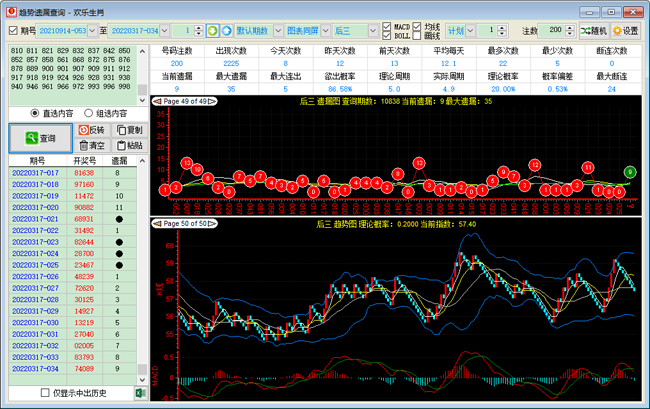The width and height of the screenshot is (650, 409).
Task: Open start period 20210914-053 dropdown
Action: 92,31
